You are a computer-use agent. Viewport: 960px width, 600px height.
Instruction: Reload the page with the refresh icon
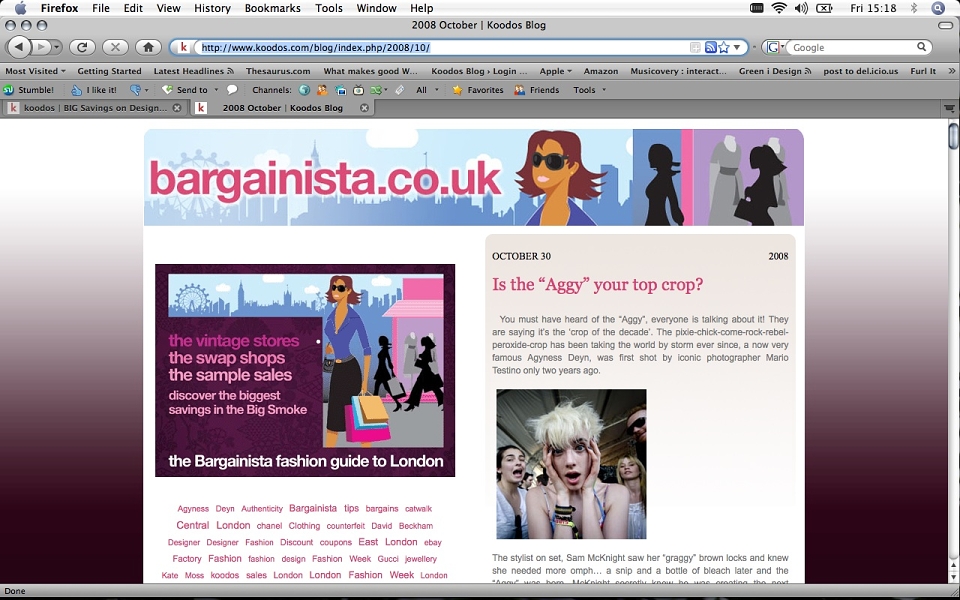click(82, 47)
